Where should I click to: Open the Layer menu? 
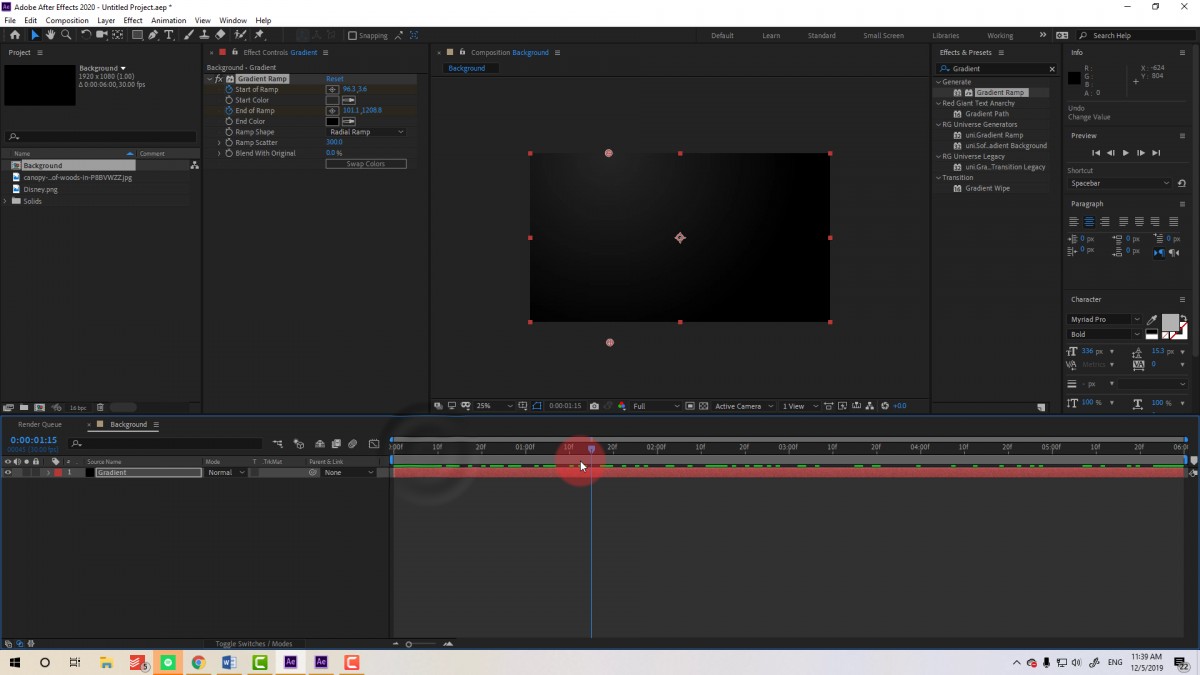coord(106,20)
